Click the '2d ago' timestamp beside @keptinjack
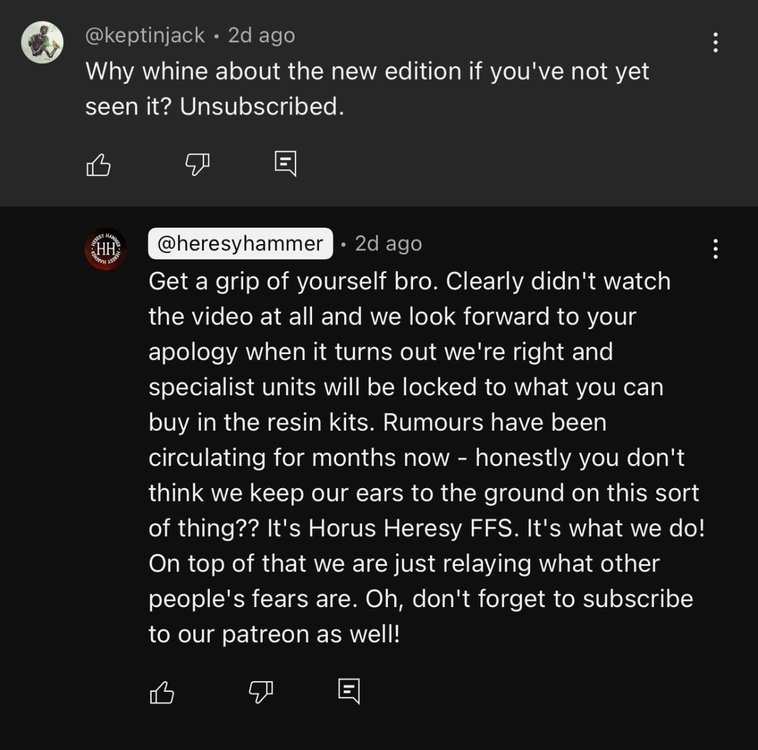 [262, 36]
